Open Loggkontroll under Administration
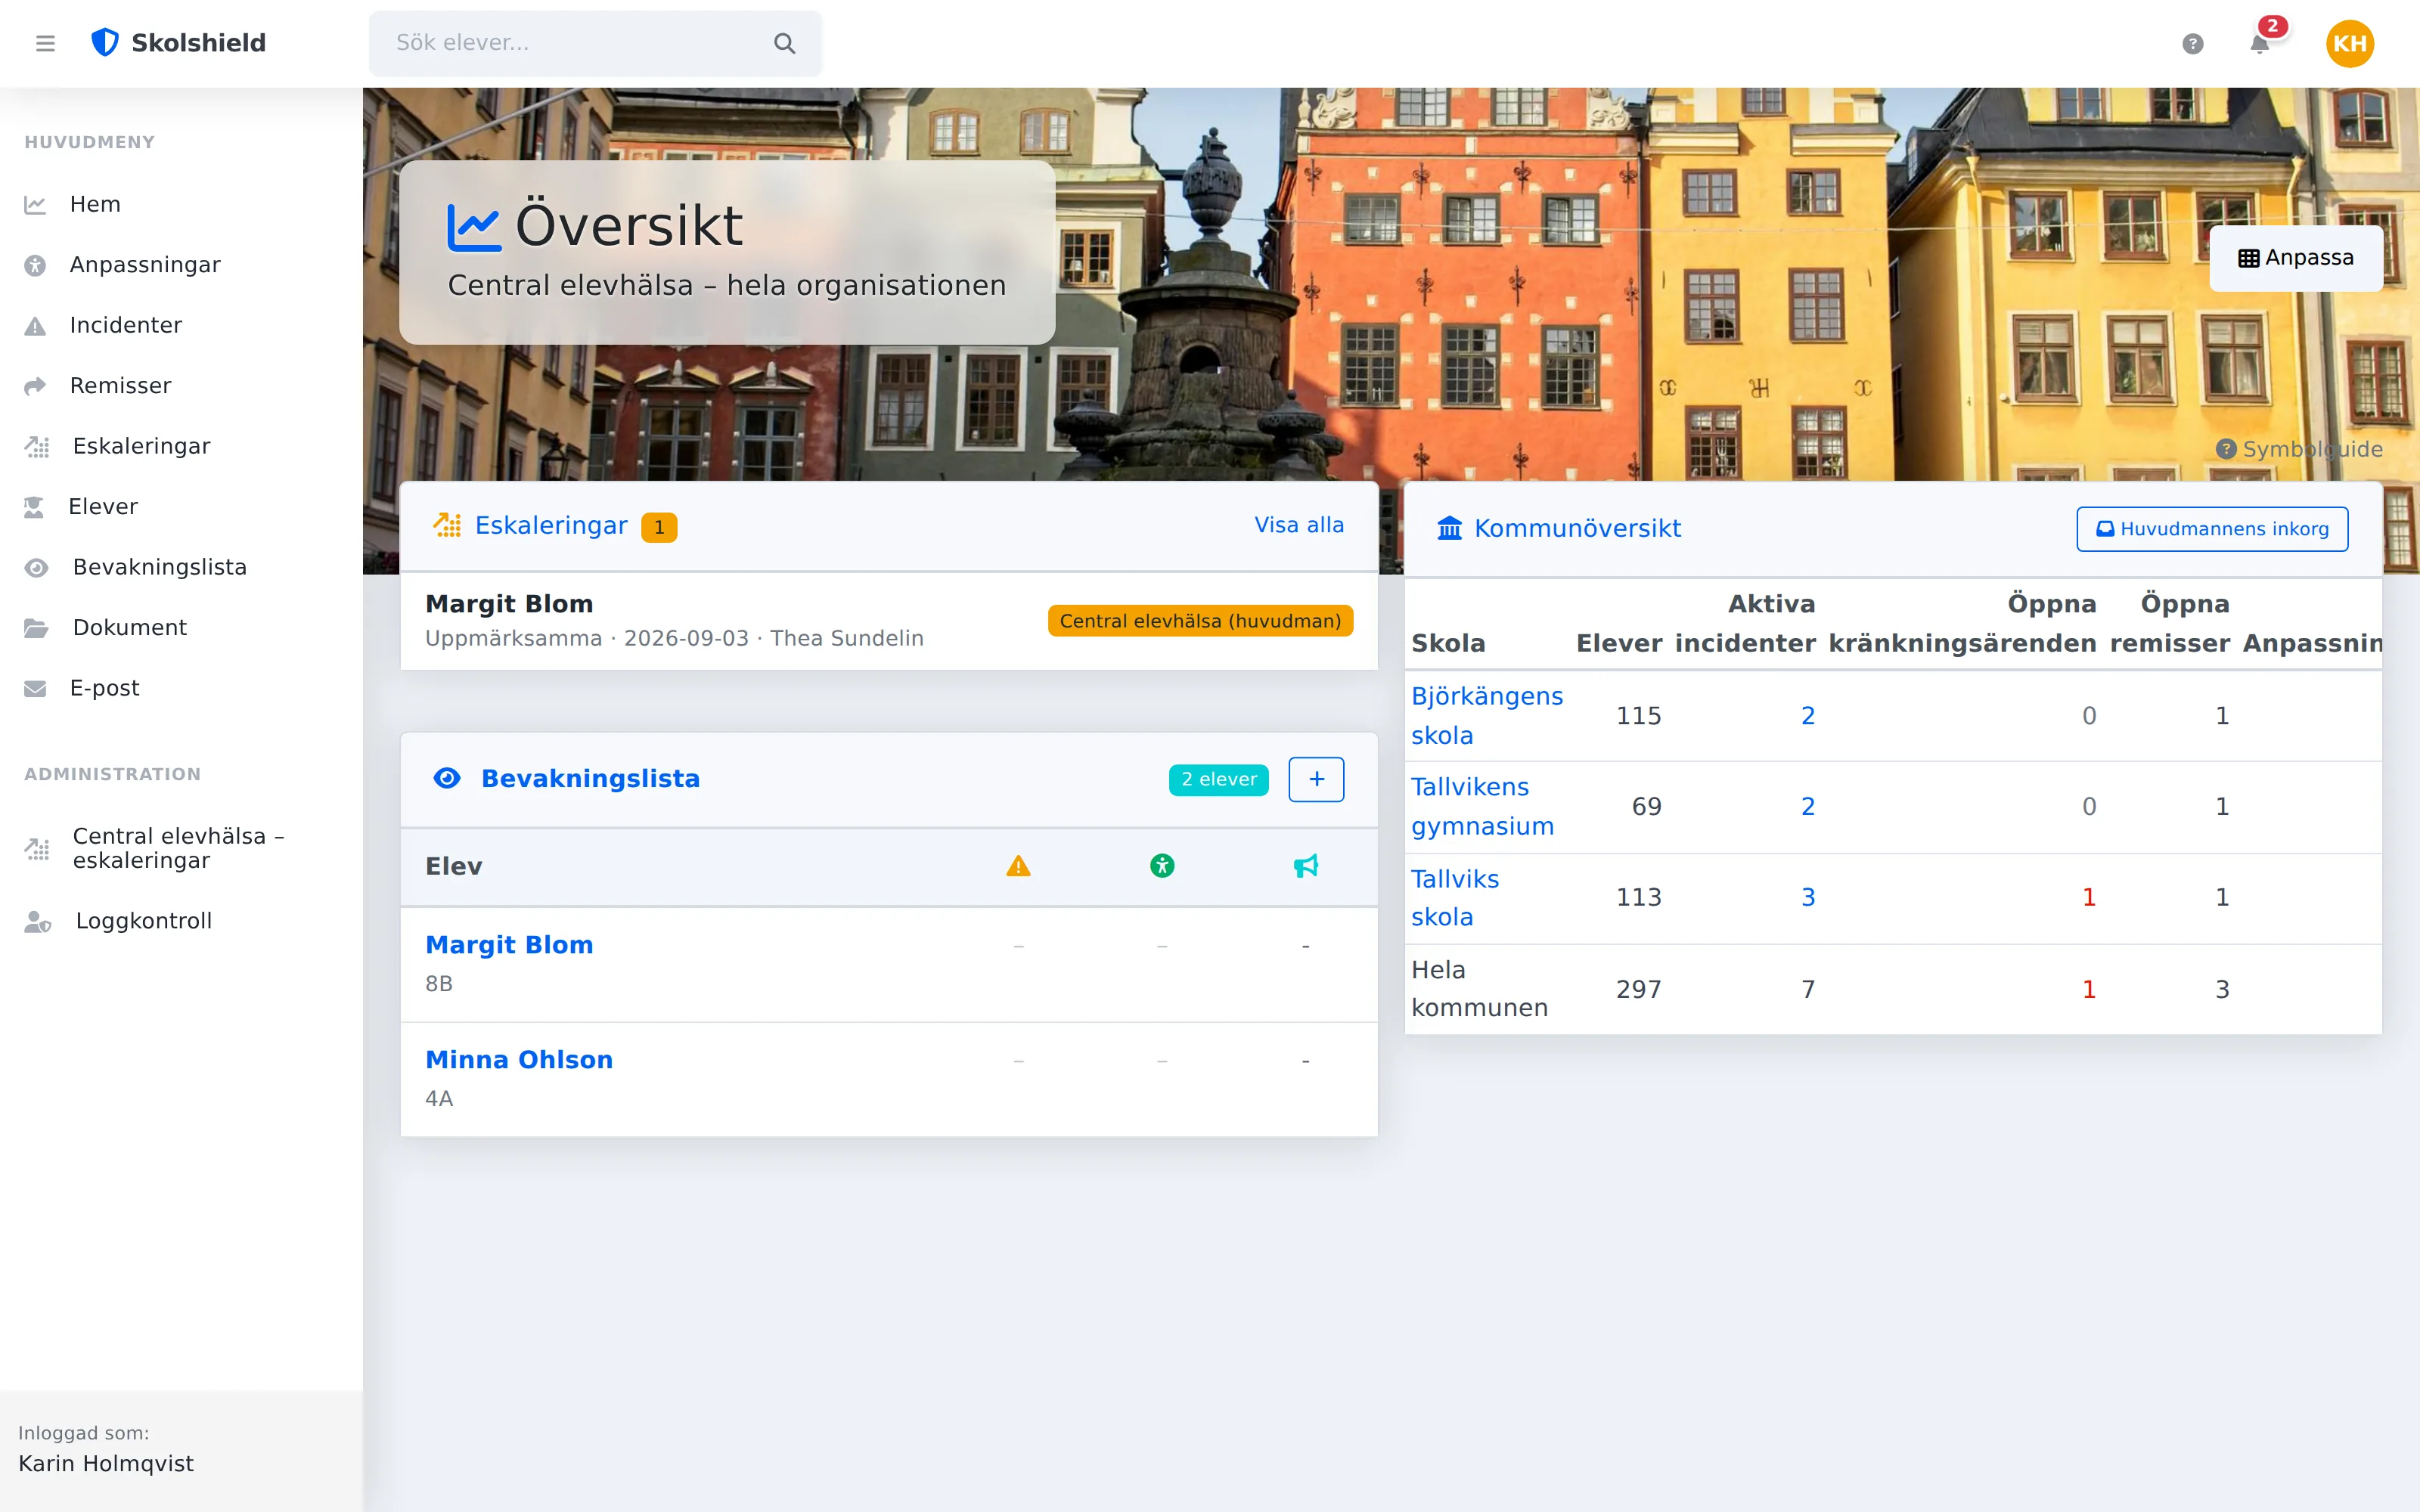 click(144, 921)
